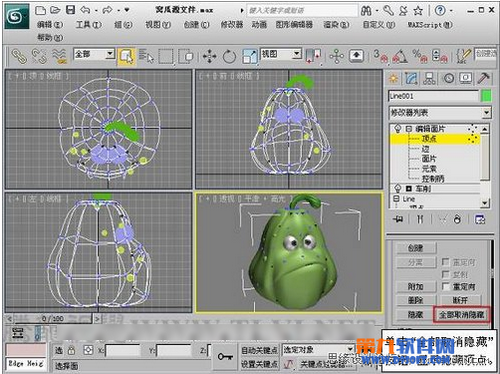The width and height of the screenshot is (500, 374).
Task: Switch to the Modify command panel tab
Action: click(x=412, y=78)
